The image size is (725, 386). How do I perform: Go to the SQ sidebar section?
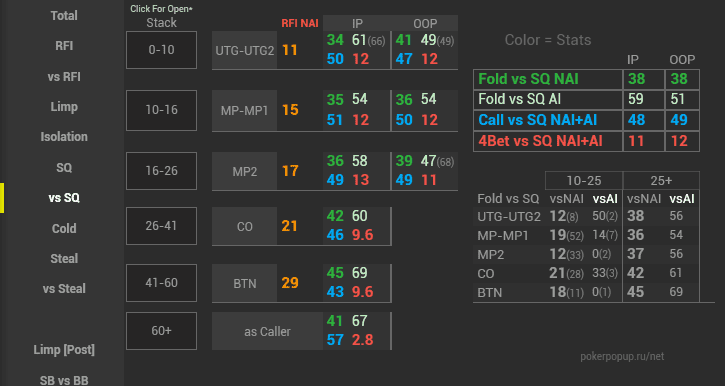pos(64,167)
